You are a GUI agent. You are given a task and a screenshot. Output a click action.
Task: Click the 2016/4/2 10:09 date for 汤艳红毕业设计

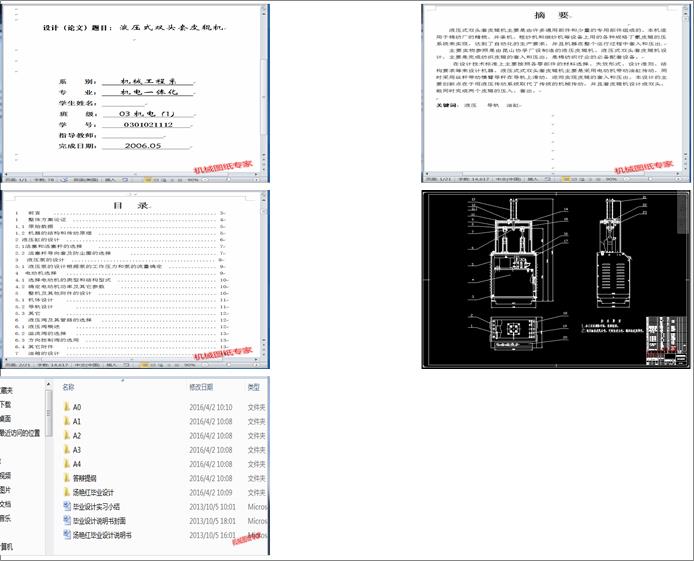(x=211, y=492)
